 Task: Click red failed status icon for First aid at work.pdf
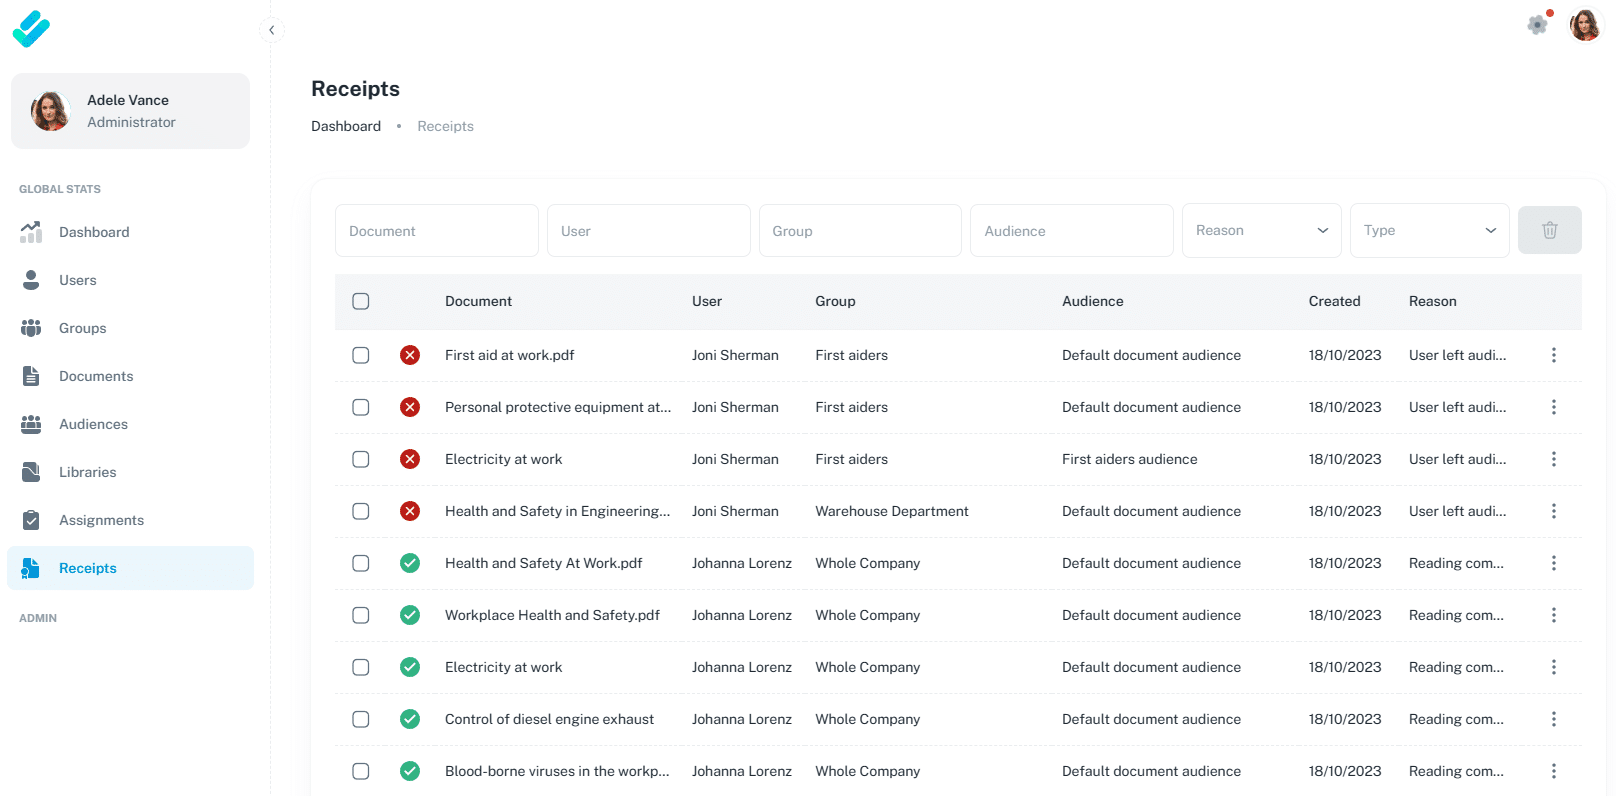(410, 355)
